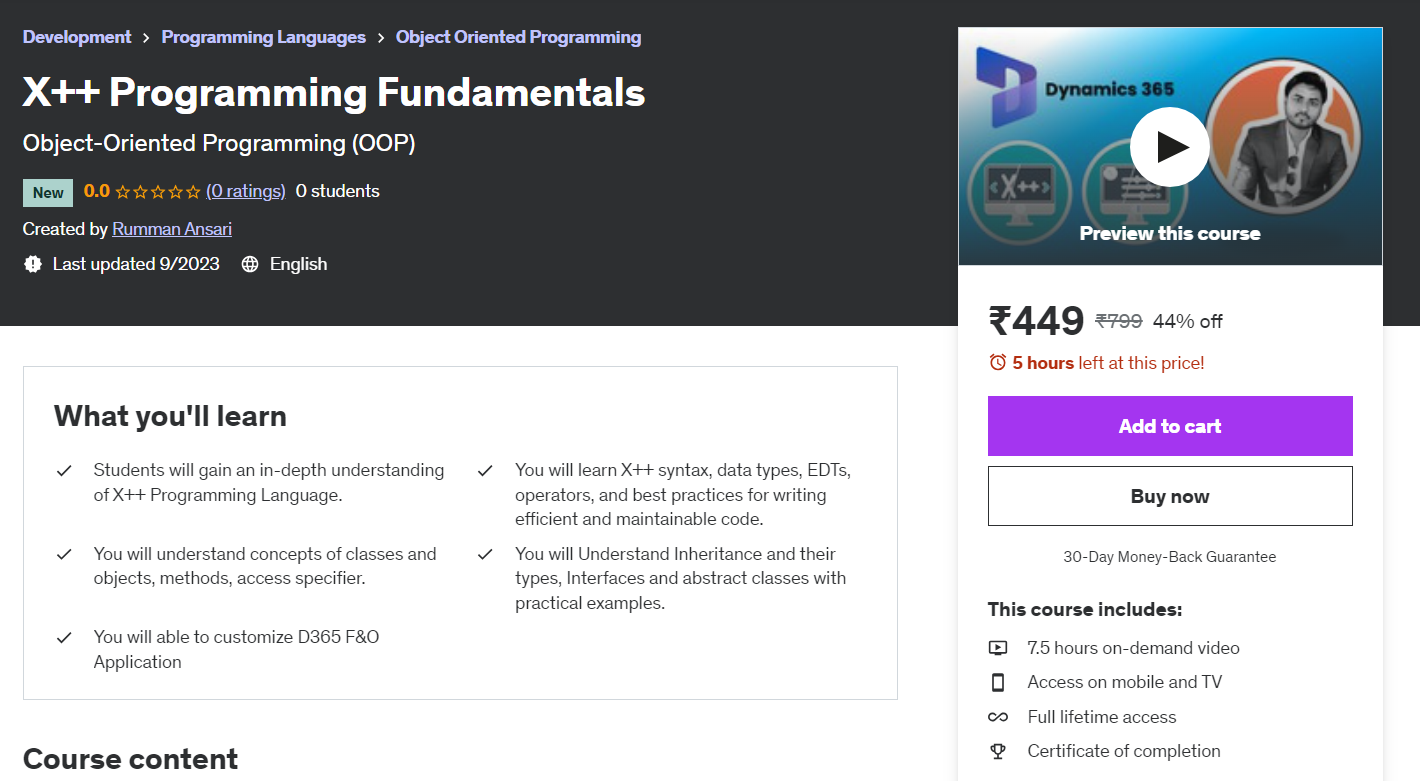Click the alarm clock icon beside price timer

coord(997,363)
